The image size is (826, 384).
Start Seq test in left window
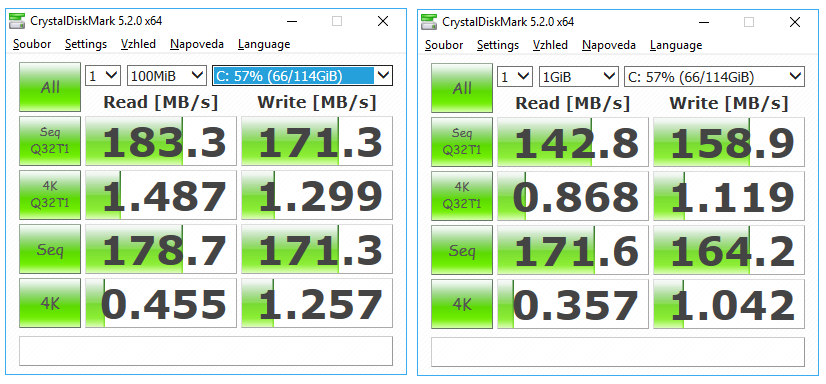pos(50,249)
